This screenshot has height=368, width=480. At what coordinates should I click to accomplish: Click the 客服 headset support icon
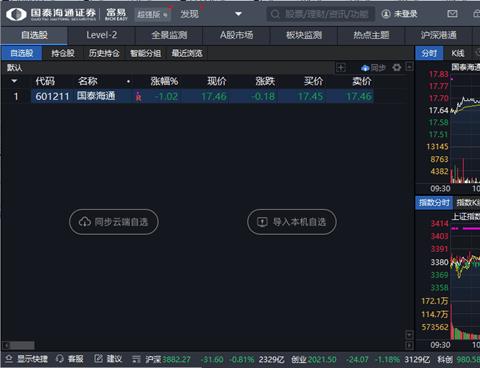coord(60,359)
